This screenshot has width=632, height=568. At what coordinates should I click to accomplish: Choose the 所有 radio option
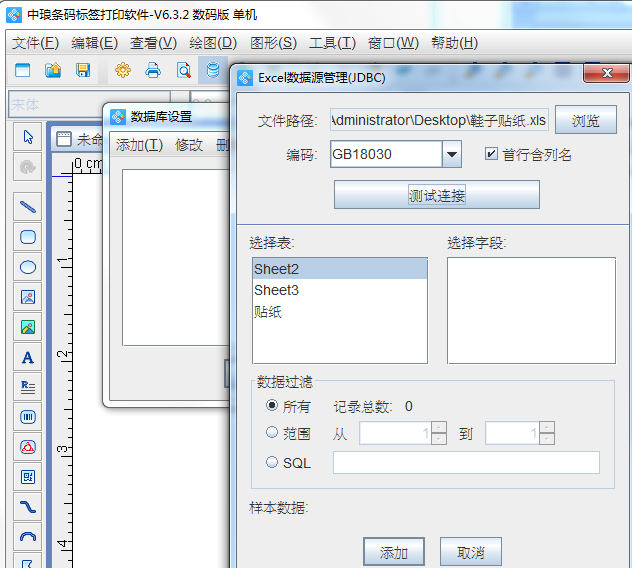point(272,406)
